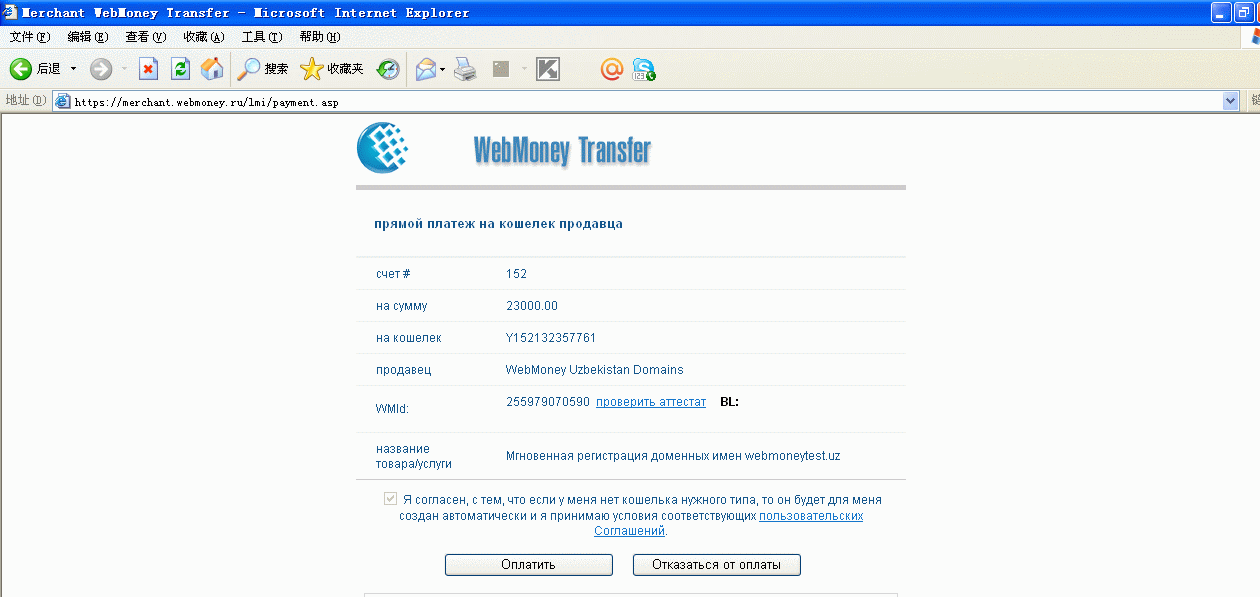Click the 'Отказаться от оплаты' button
The width and height of the screenshot is (1260, 597).
click(x=717, y=565)
